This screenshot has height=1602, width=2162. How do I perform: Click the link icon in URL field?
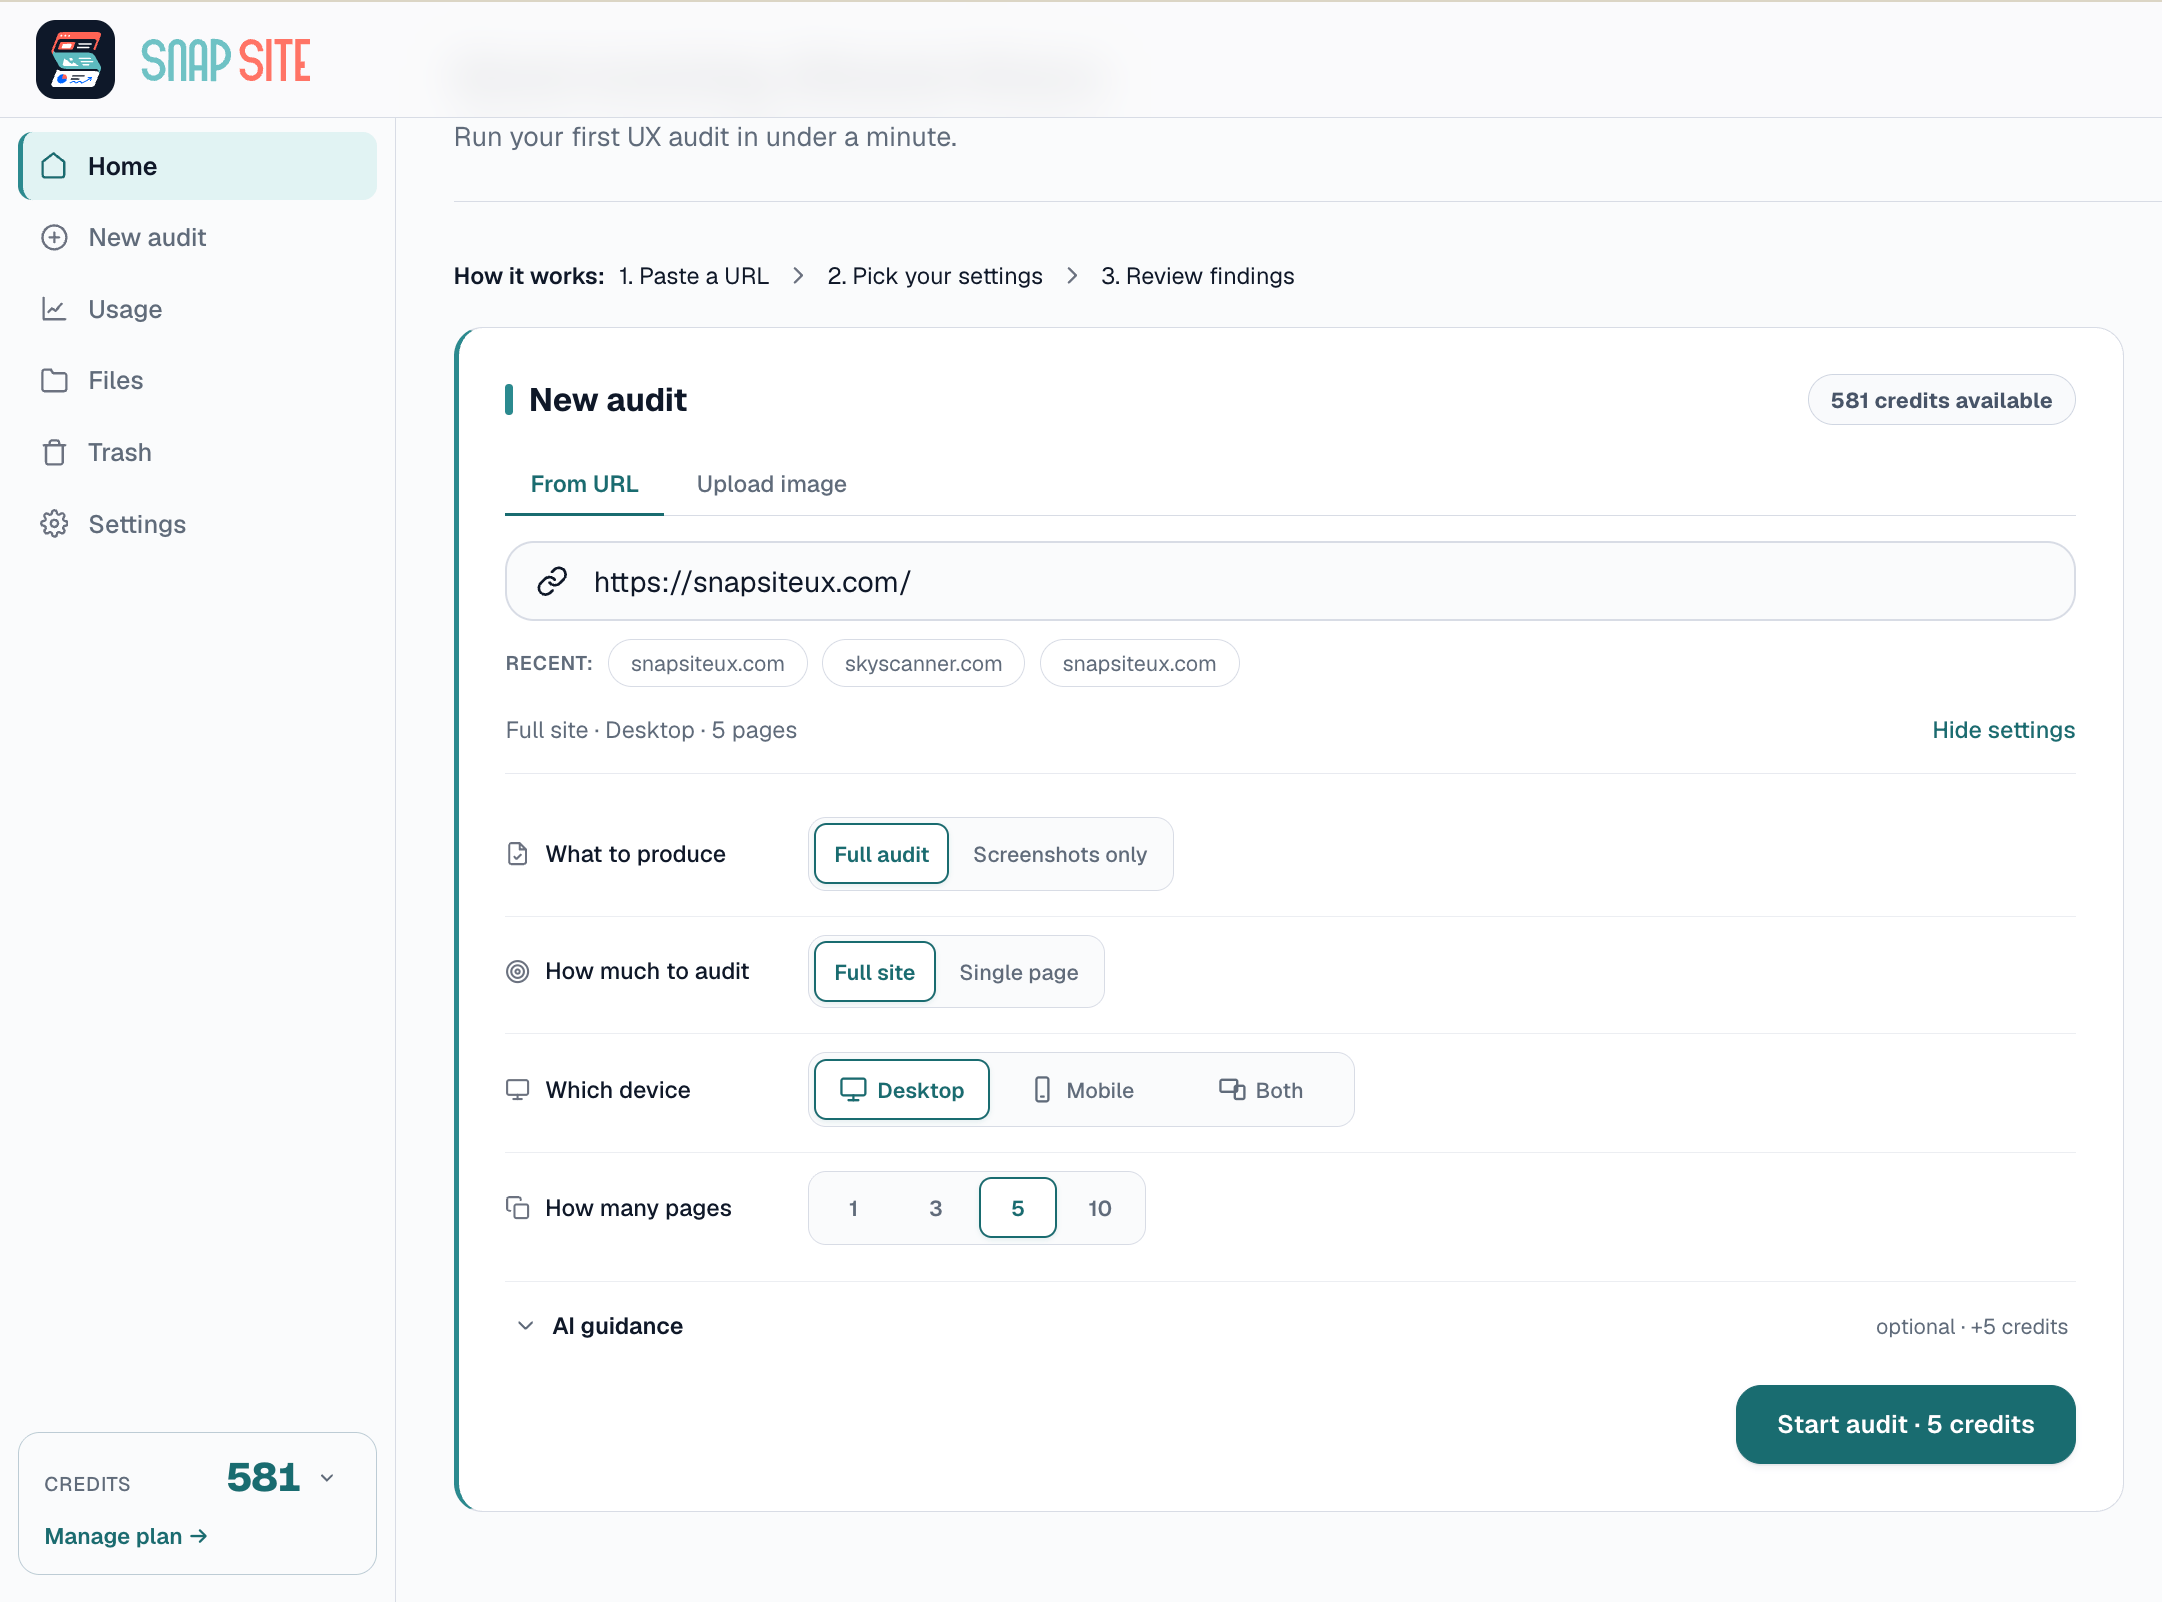tap(552, 581)
